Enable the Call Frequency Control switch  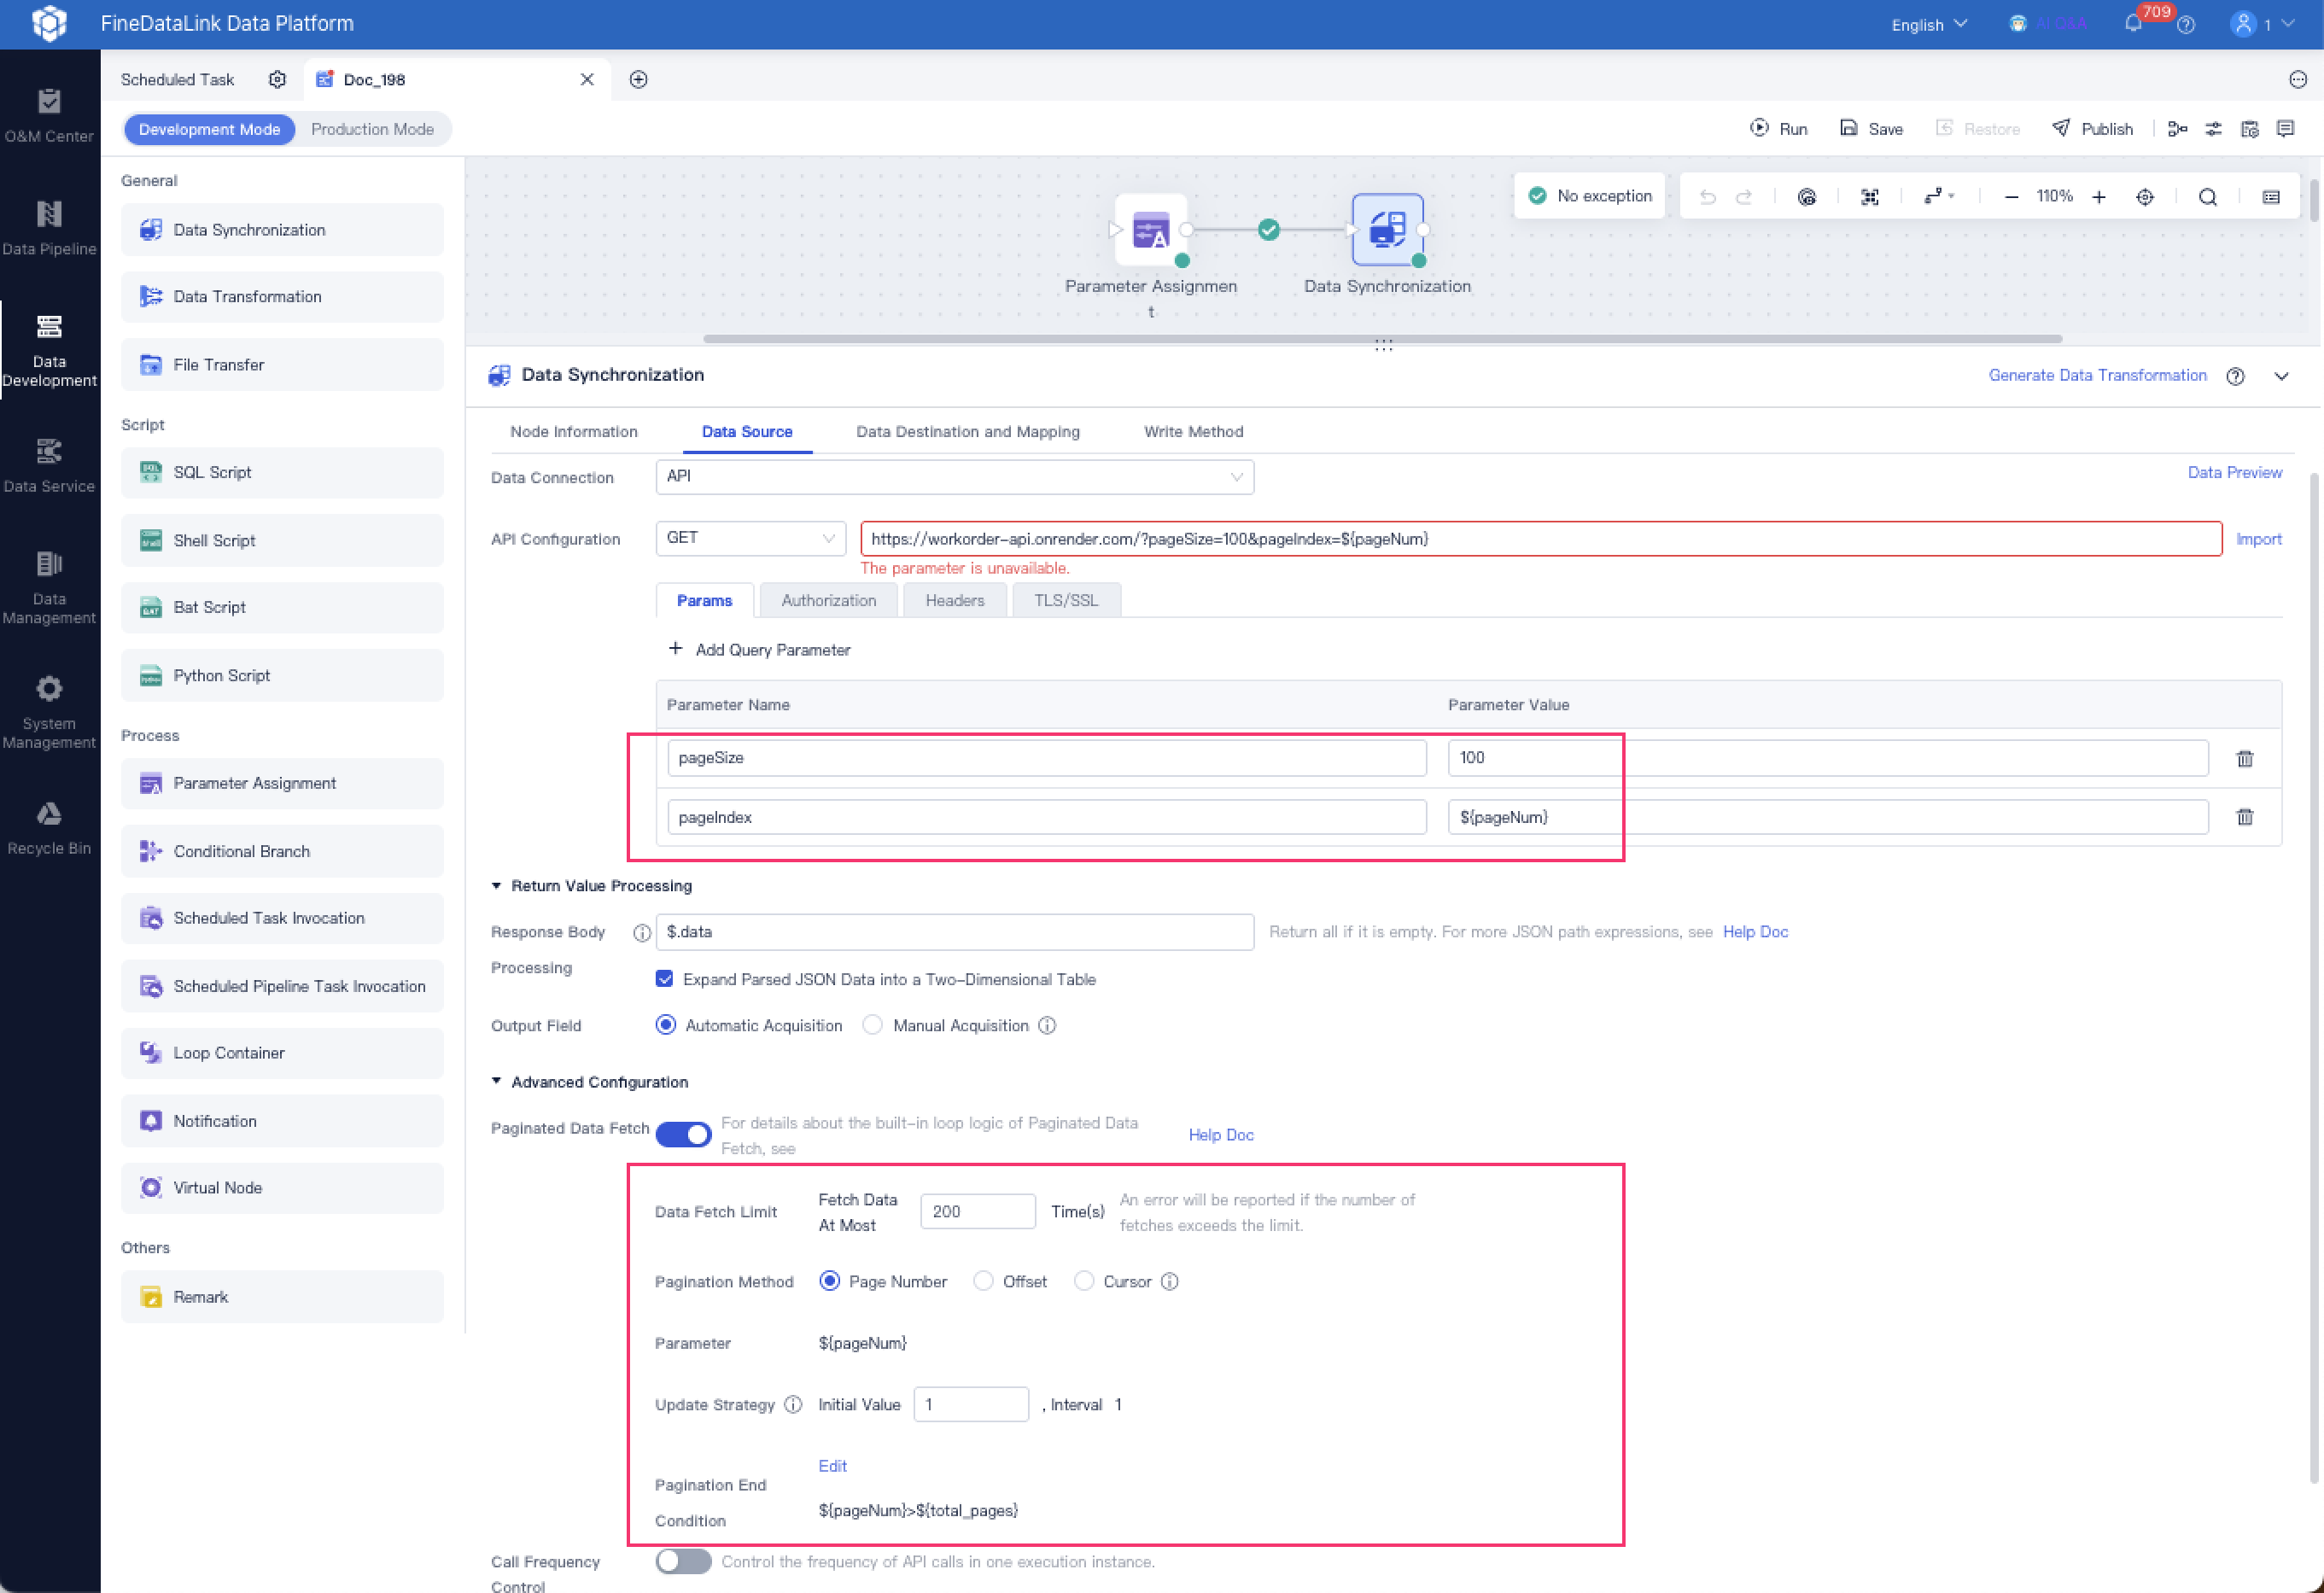683,1561
